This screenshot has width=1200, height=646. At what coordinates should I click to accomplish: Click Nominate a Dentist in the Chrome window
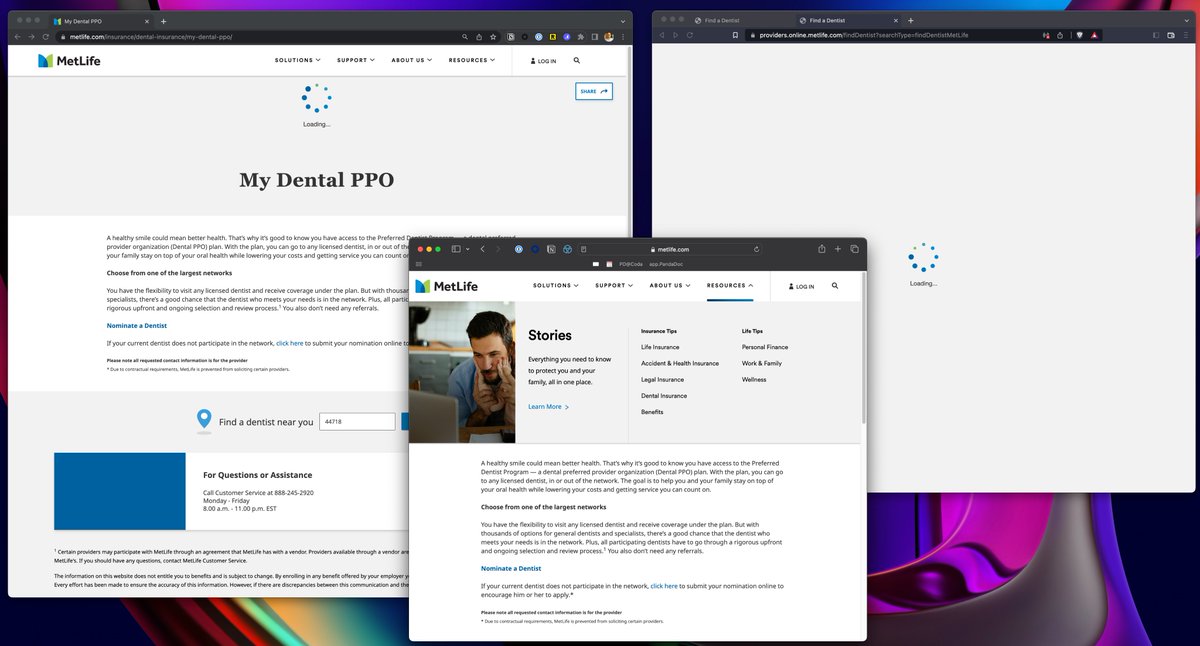coord(137,326)
